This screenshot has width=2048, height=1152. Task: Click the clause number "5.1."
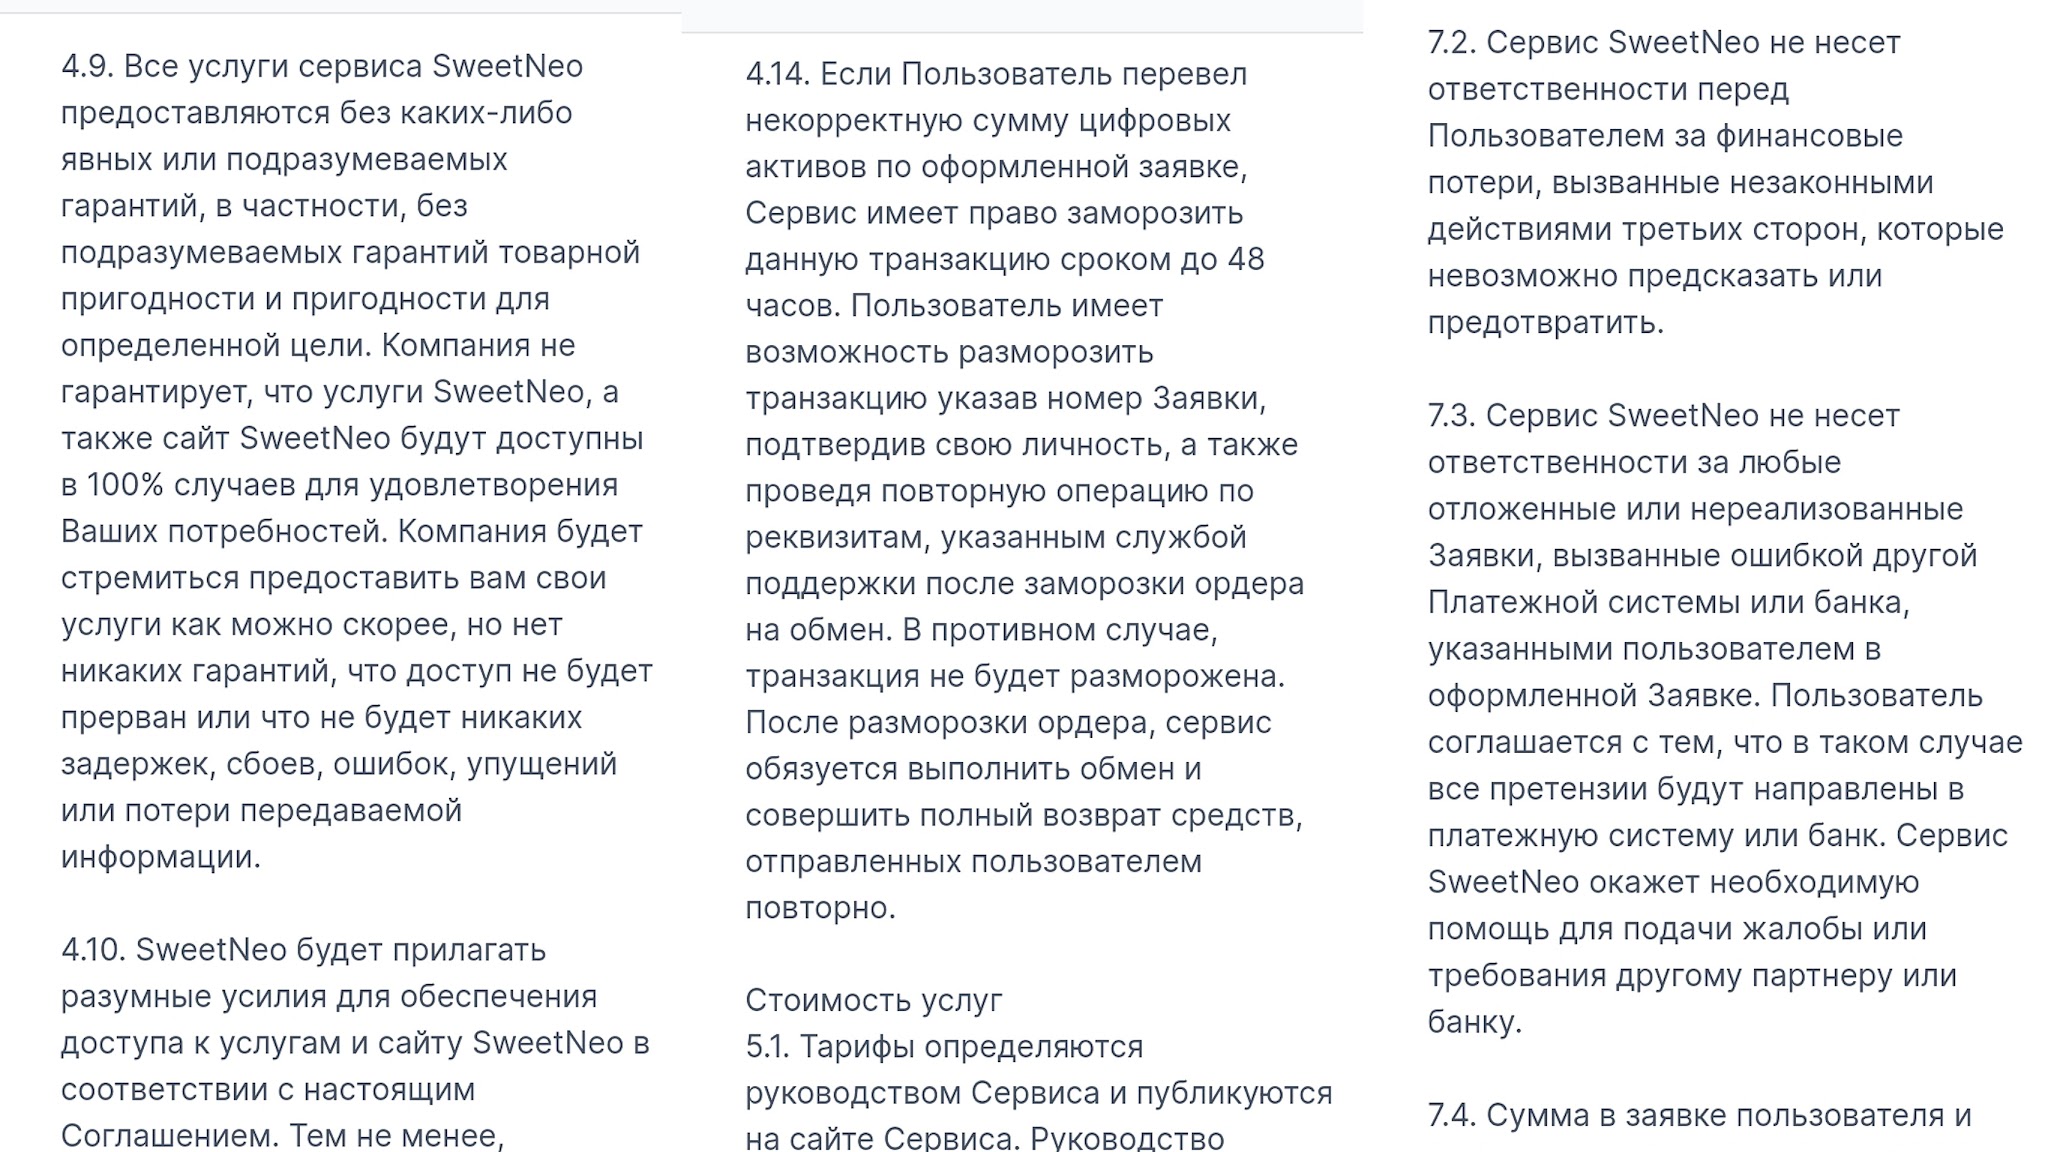[x=768, y=1047]
